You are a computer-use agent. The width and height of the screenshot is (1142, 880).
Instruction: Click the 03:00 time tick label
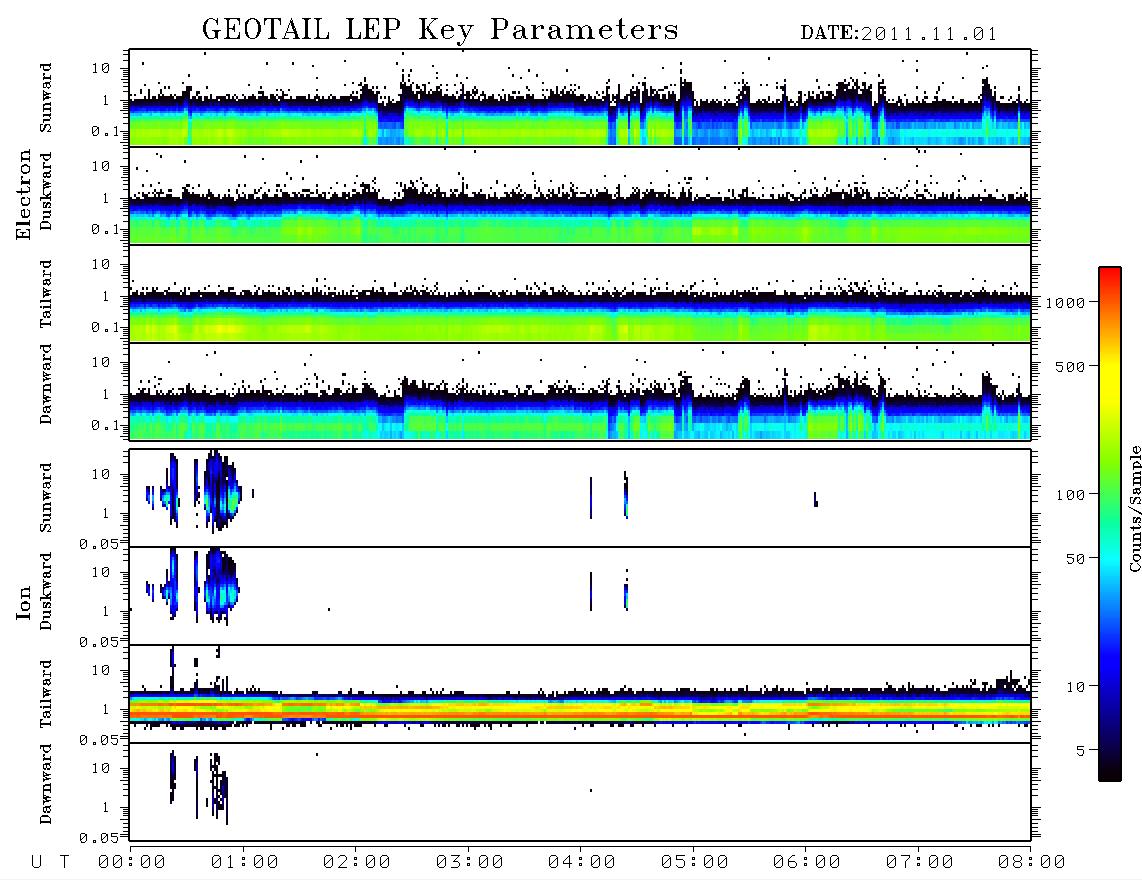pyautogui.click(x=470, y=863)
